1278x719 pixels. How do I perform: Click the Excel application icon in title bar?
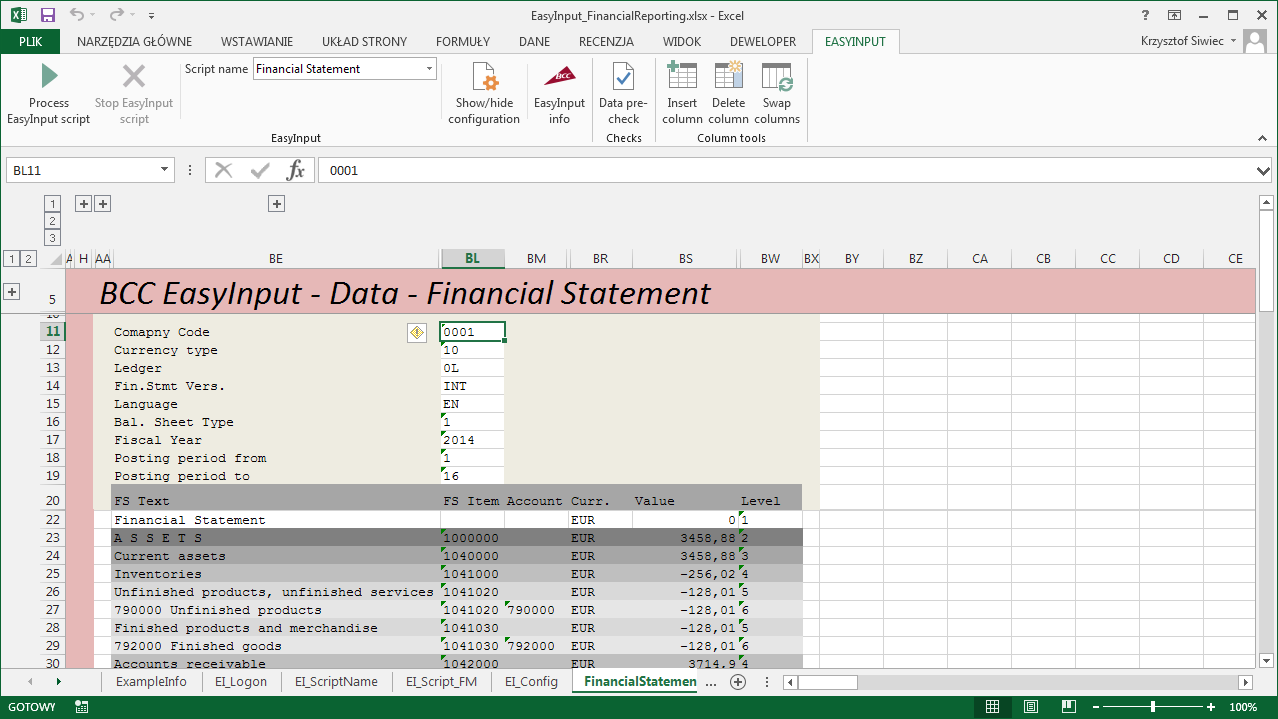coord(18,15)
